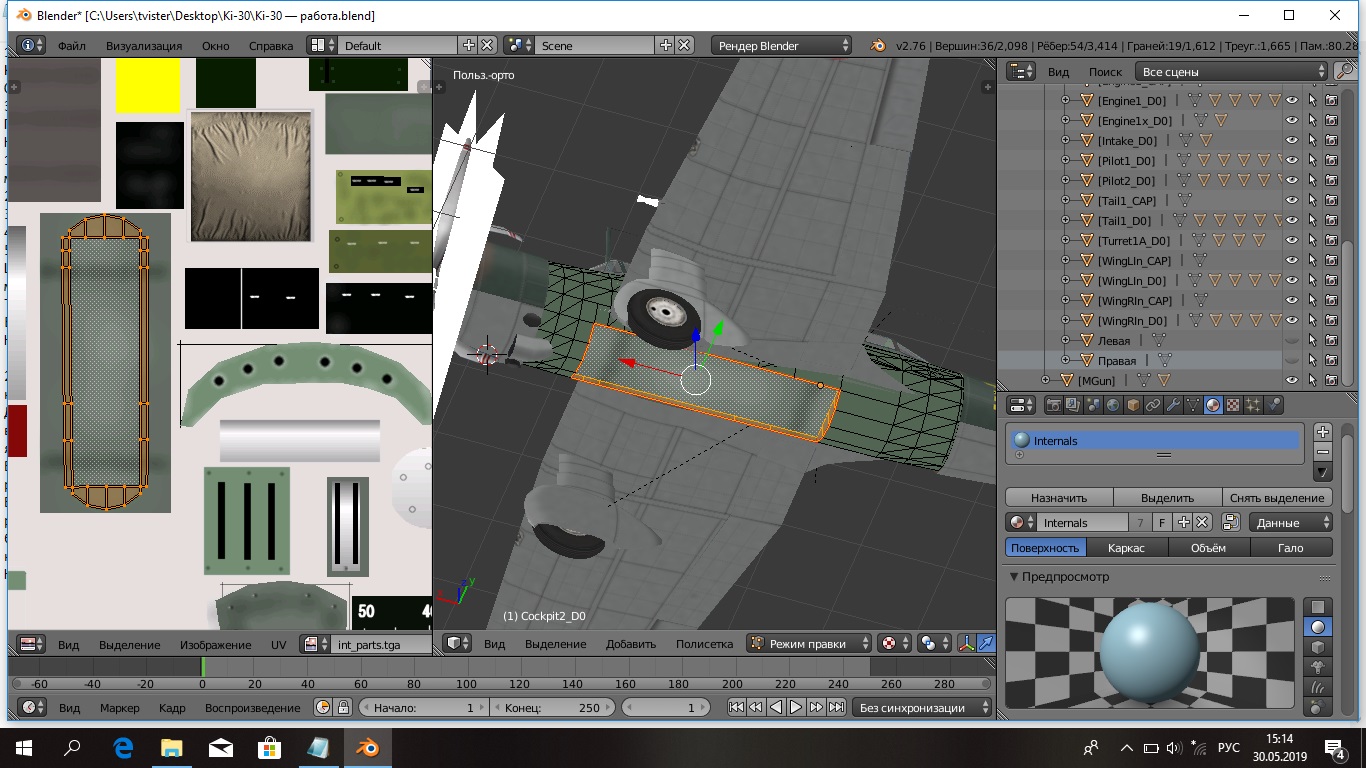Open the Рендер Blender engine dropdown
The width and height of the screenshot is (1366, 768).
tap(781, 46)
